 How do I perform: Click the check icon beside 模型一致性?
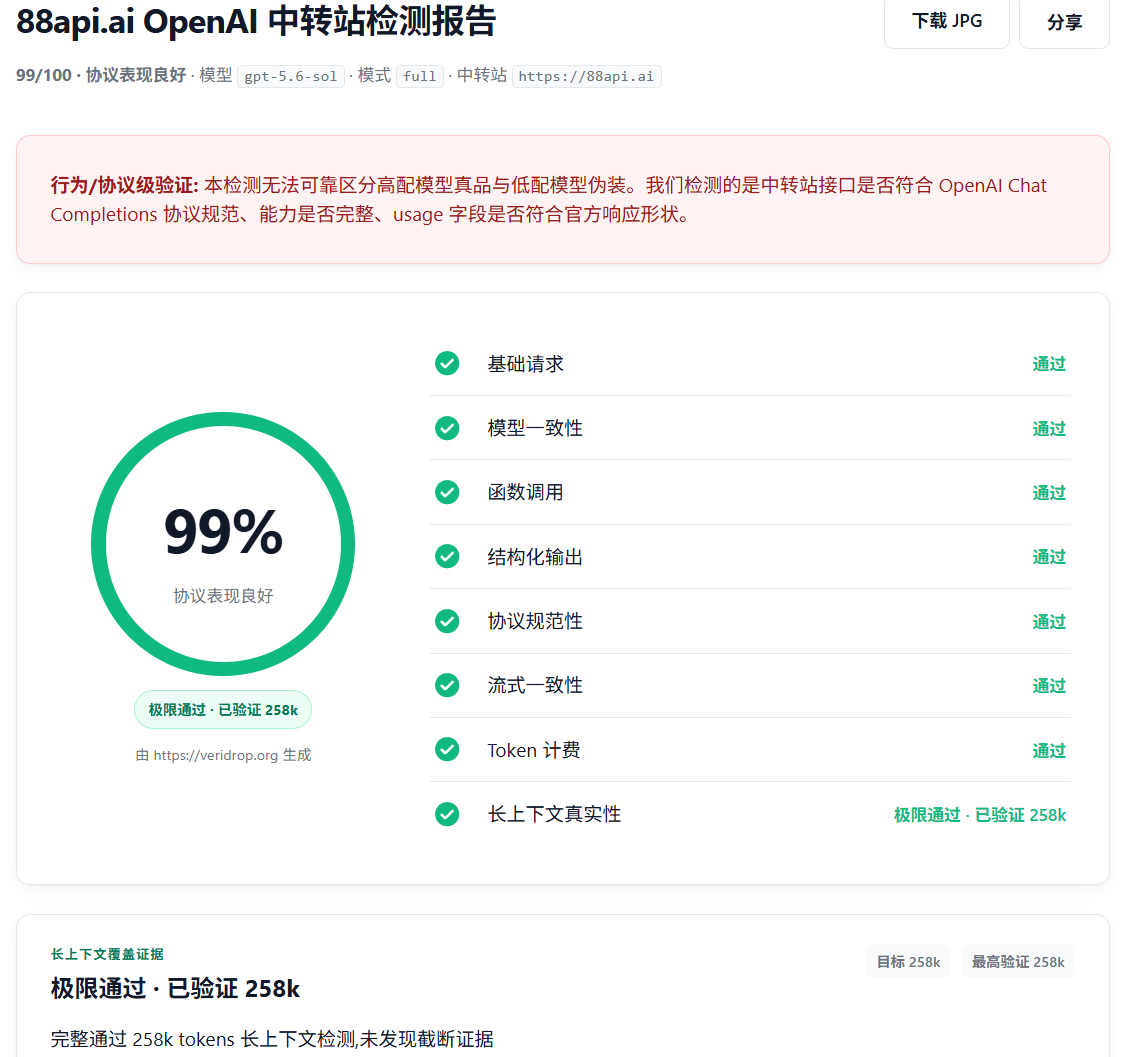[x=447, y=428]
